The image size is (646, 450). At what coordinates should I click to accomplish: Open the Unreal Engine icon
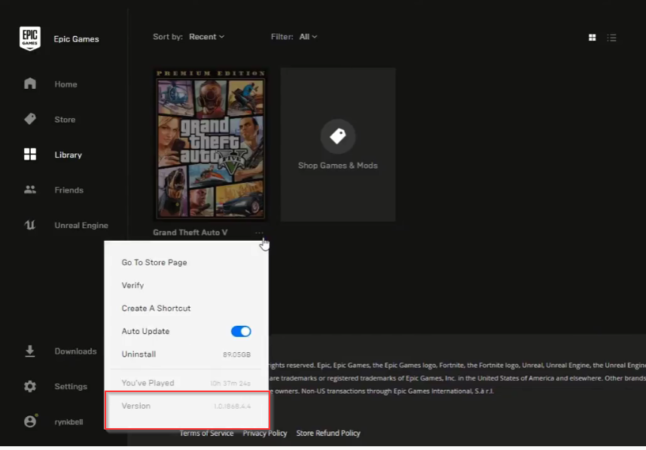(x=30, y=226)
